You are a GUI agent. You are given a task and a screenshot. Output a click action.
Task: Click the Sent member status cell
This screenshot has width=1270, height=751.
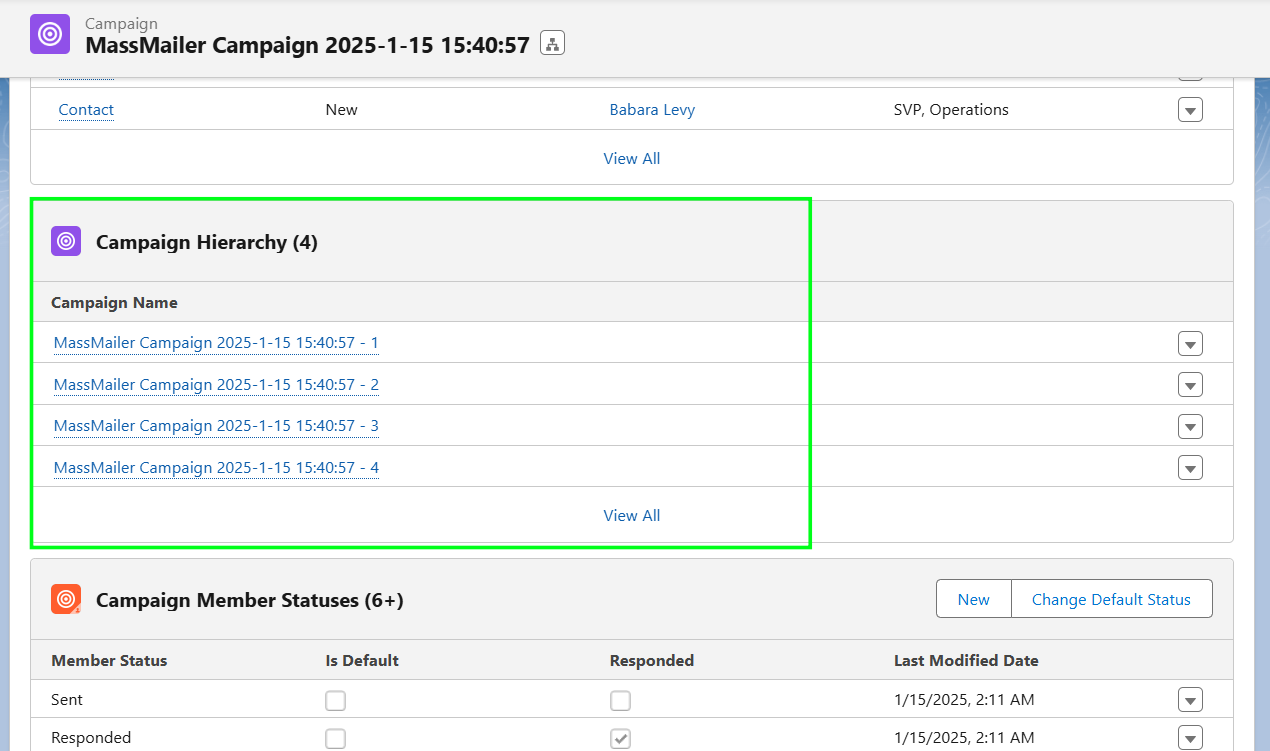(x=67, y=700)
